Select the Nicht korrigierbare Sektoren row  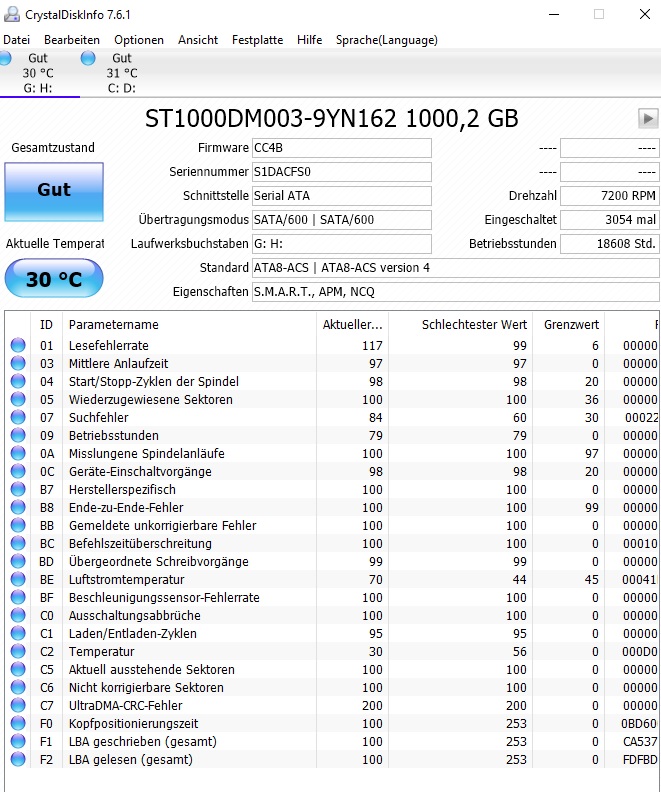[x=333, y=687]
